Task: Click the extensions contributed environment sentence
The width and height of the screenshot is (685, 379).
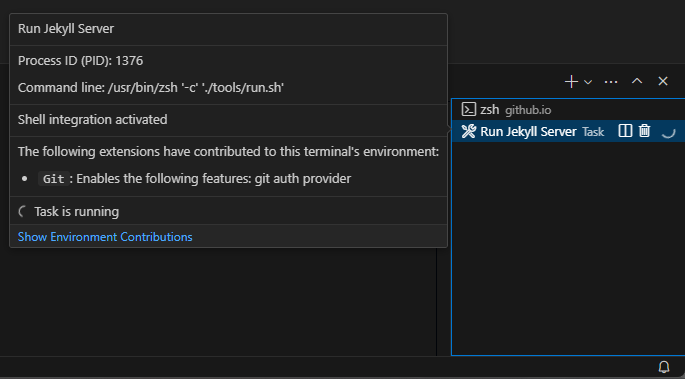Action: point(228,151)
